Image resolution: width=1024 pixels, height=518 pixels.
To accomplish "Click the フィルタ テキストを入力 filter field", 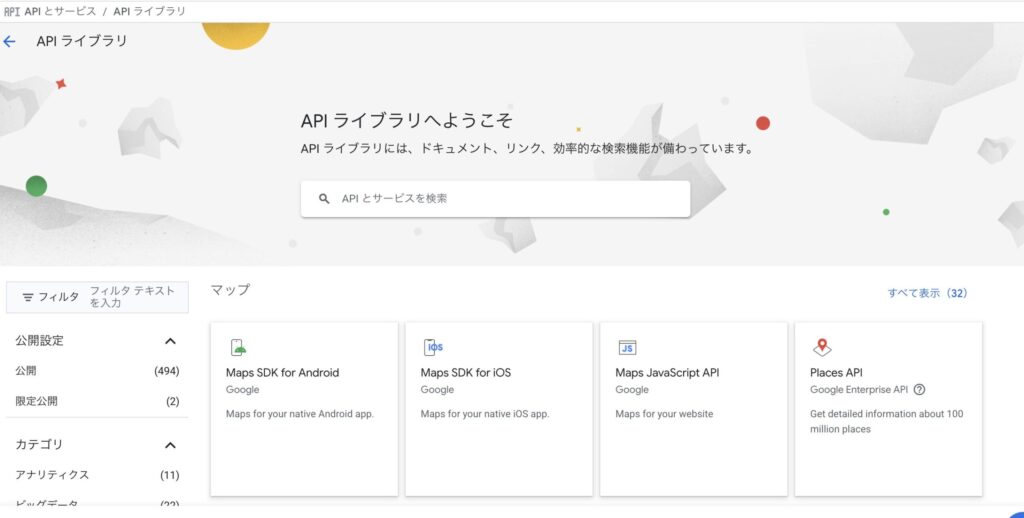I will tap(132, 297).
